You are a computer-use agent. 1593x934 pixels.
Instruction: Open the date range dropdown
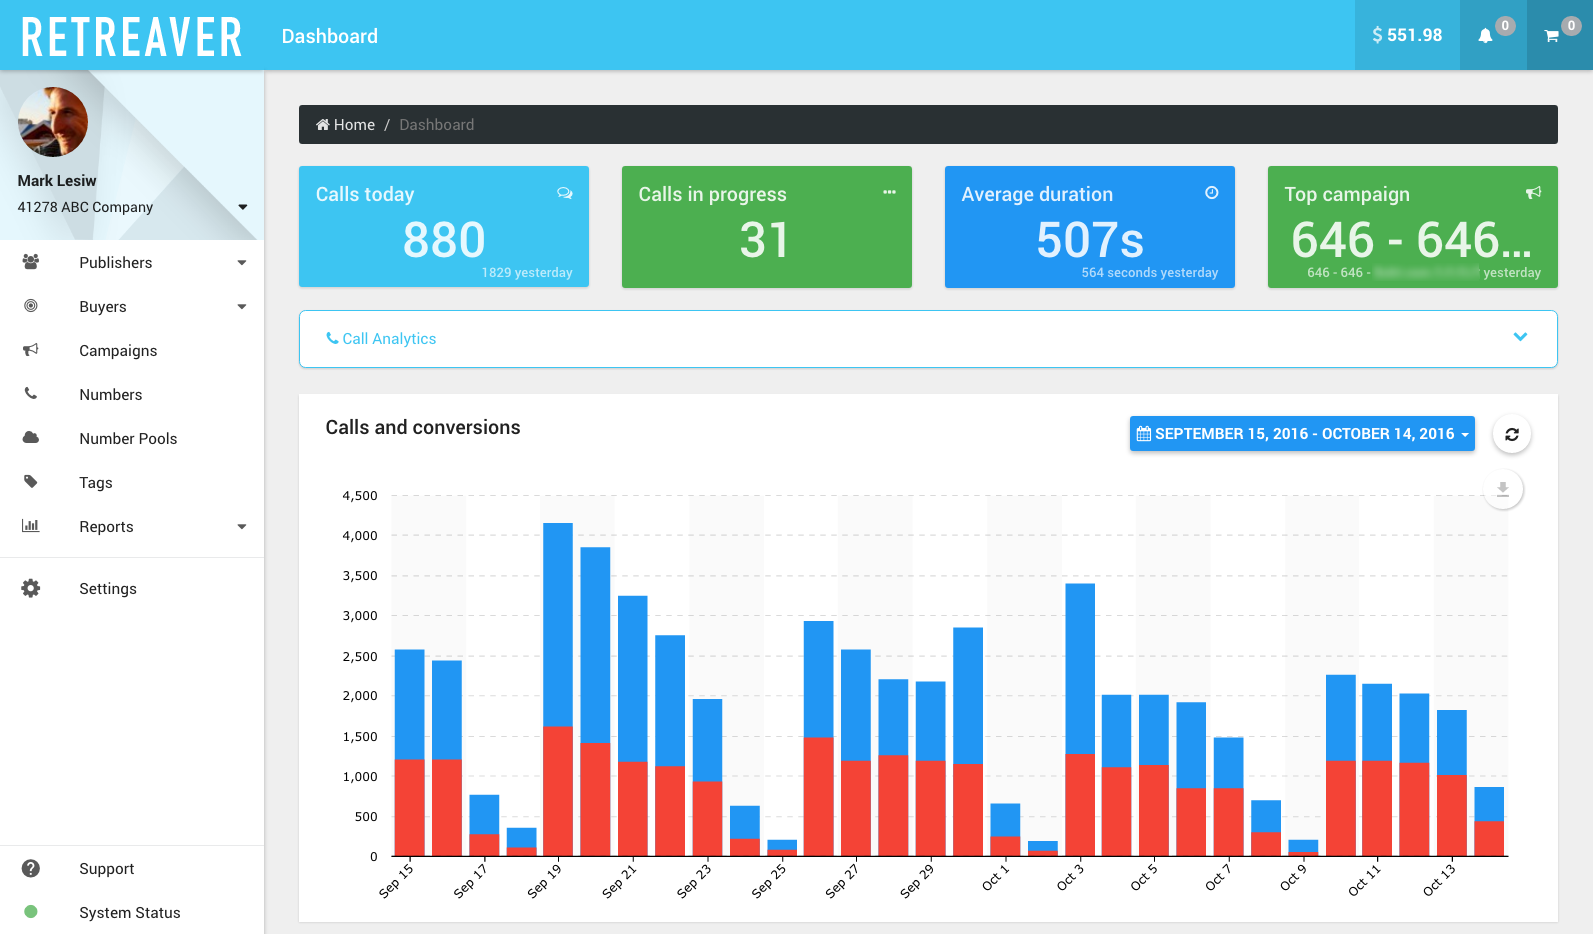(1302, 434)
